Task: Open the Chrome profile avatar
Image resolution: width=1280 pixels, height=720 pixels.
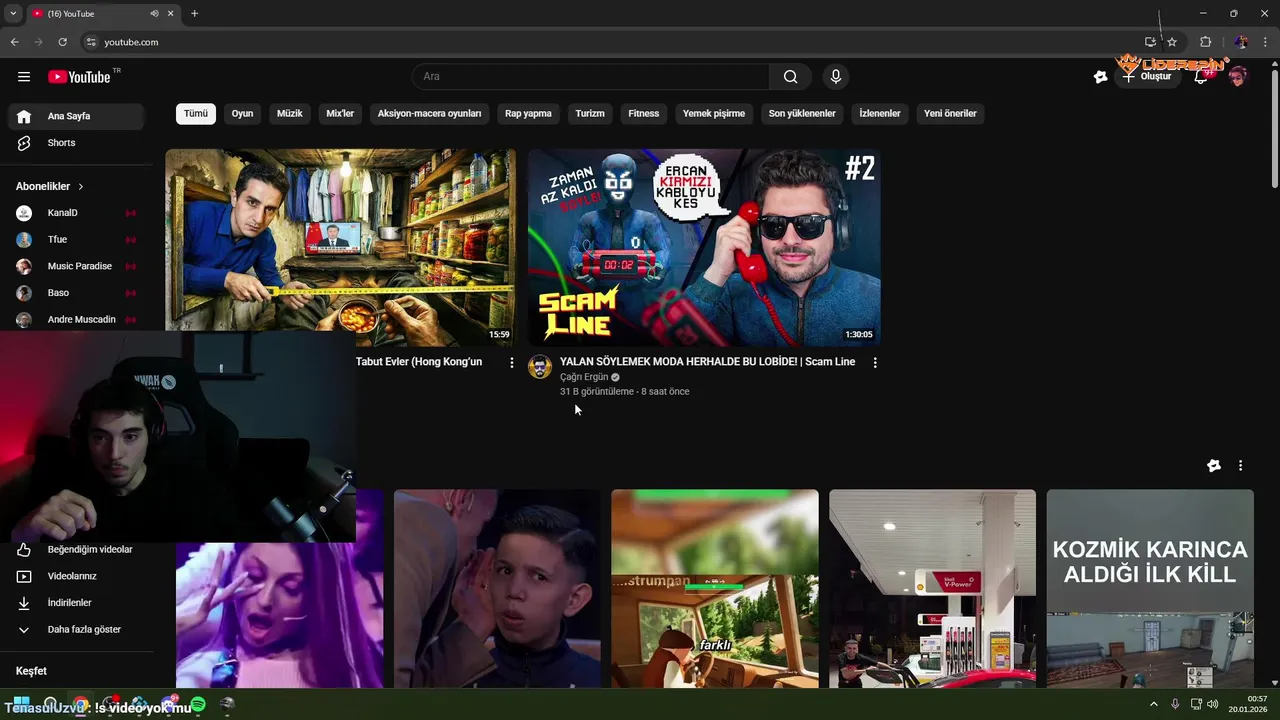Action: 1241,42
